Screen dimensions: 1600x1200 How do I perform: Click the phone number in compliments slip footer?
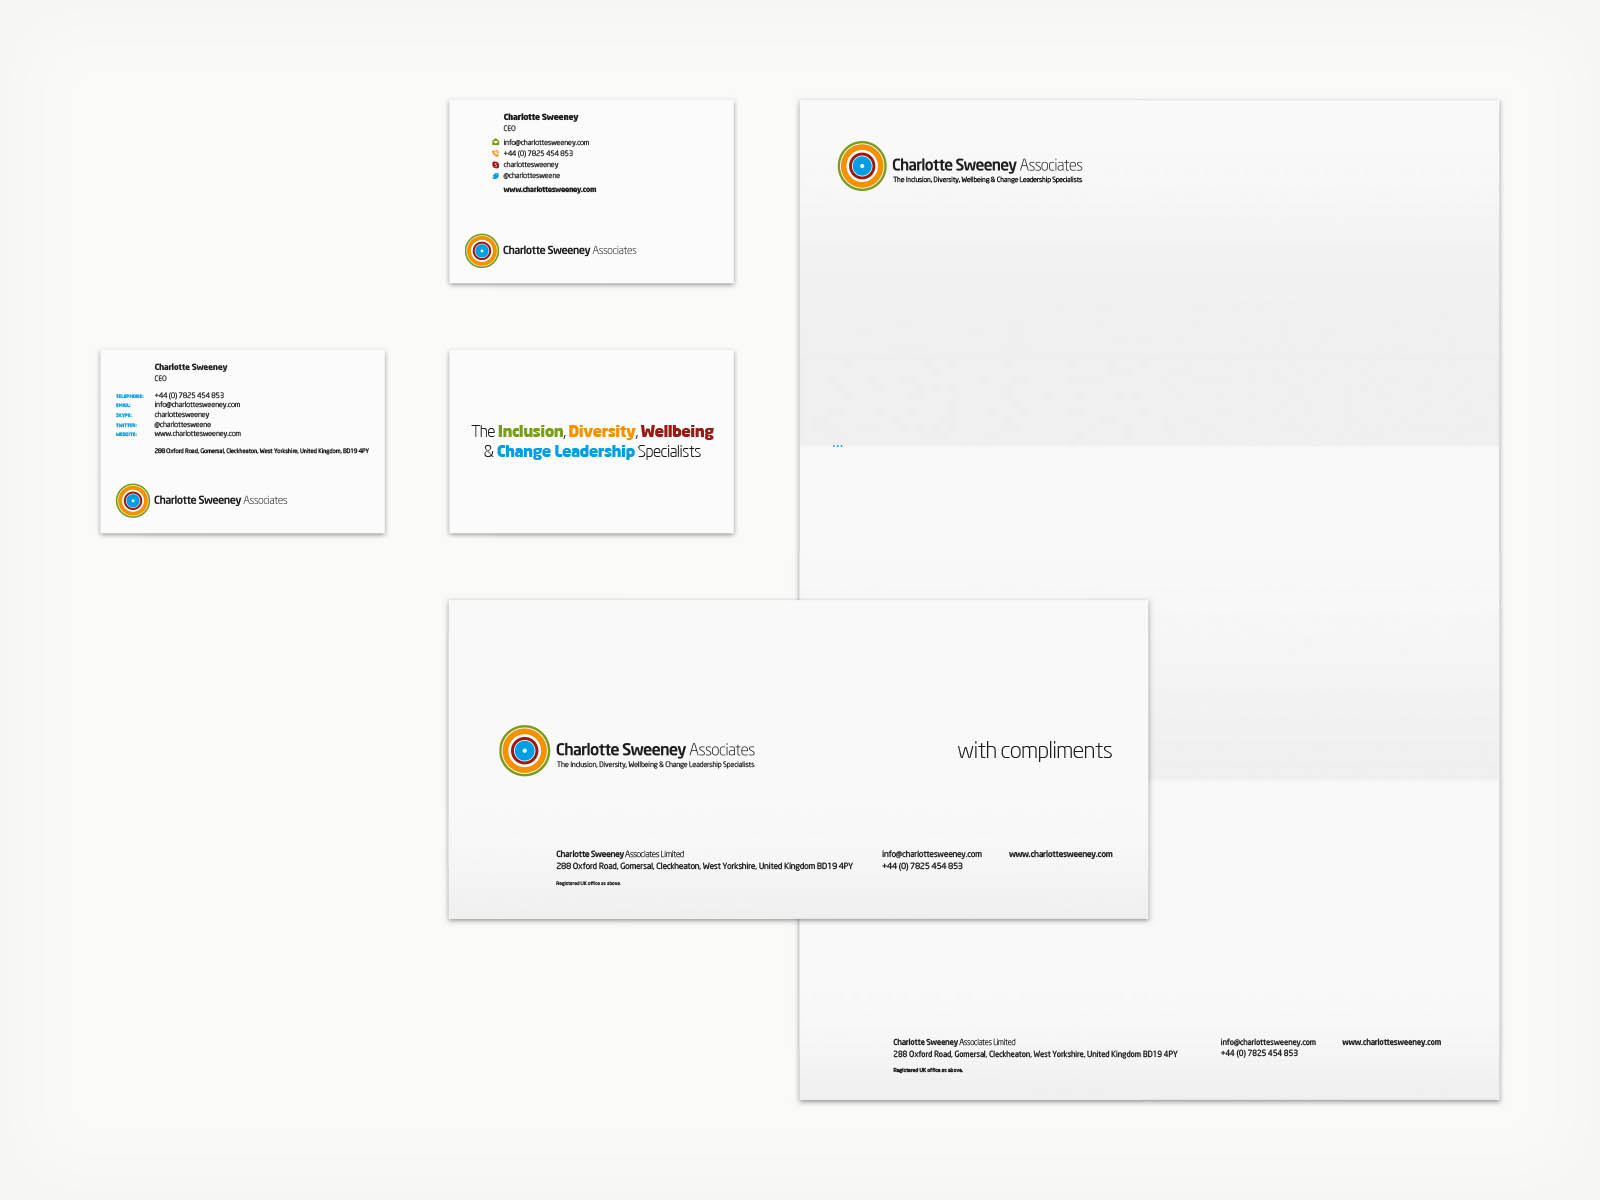click(x=922, y=867)
